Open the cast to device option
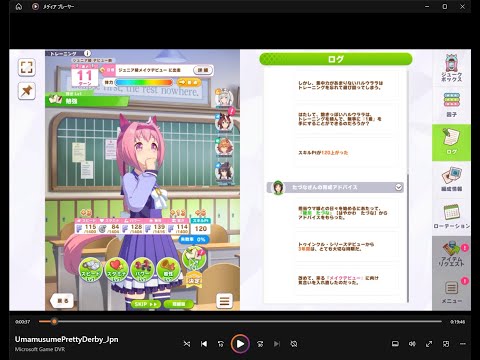 (395, 344)
